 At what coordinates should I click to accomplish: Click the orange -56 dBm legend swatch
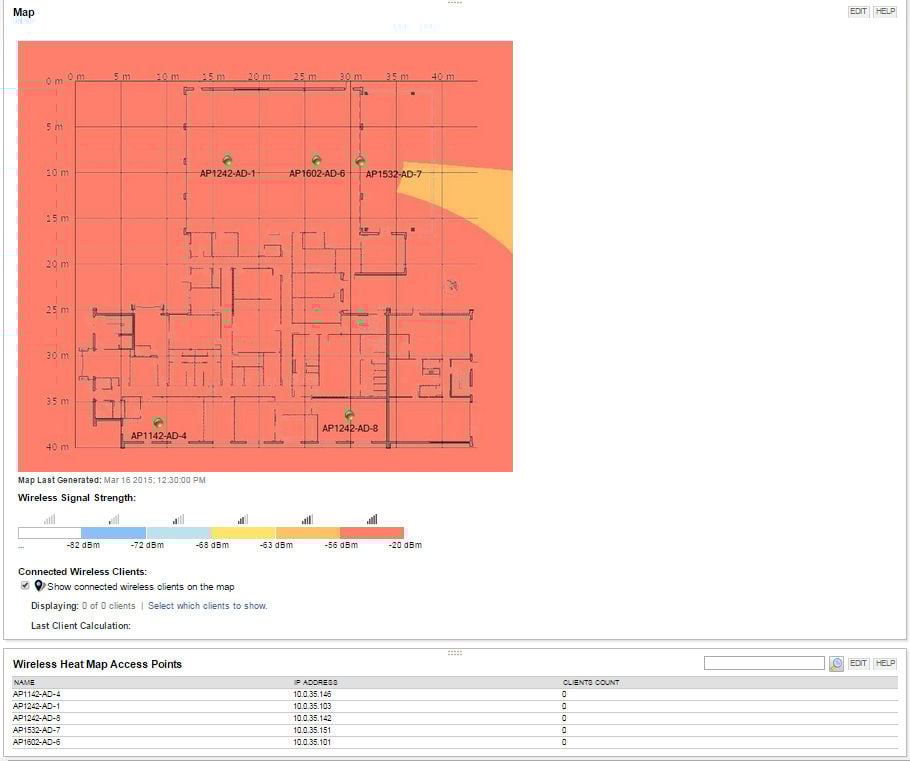307,533
